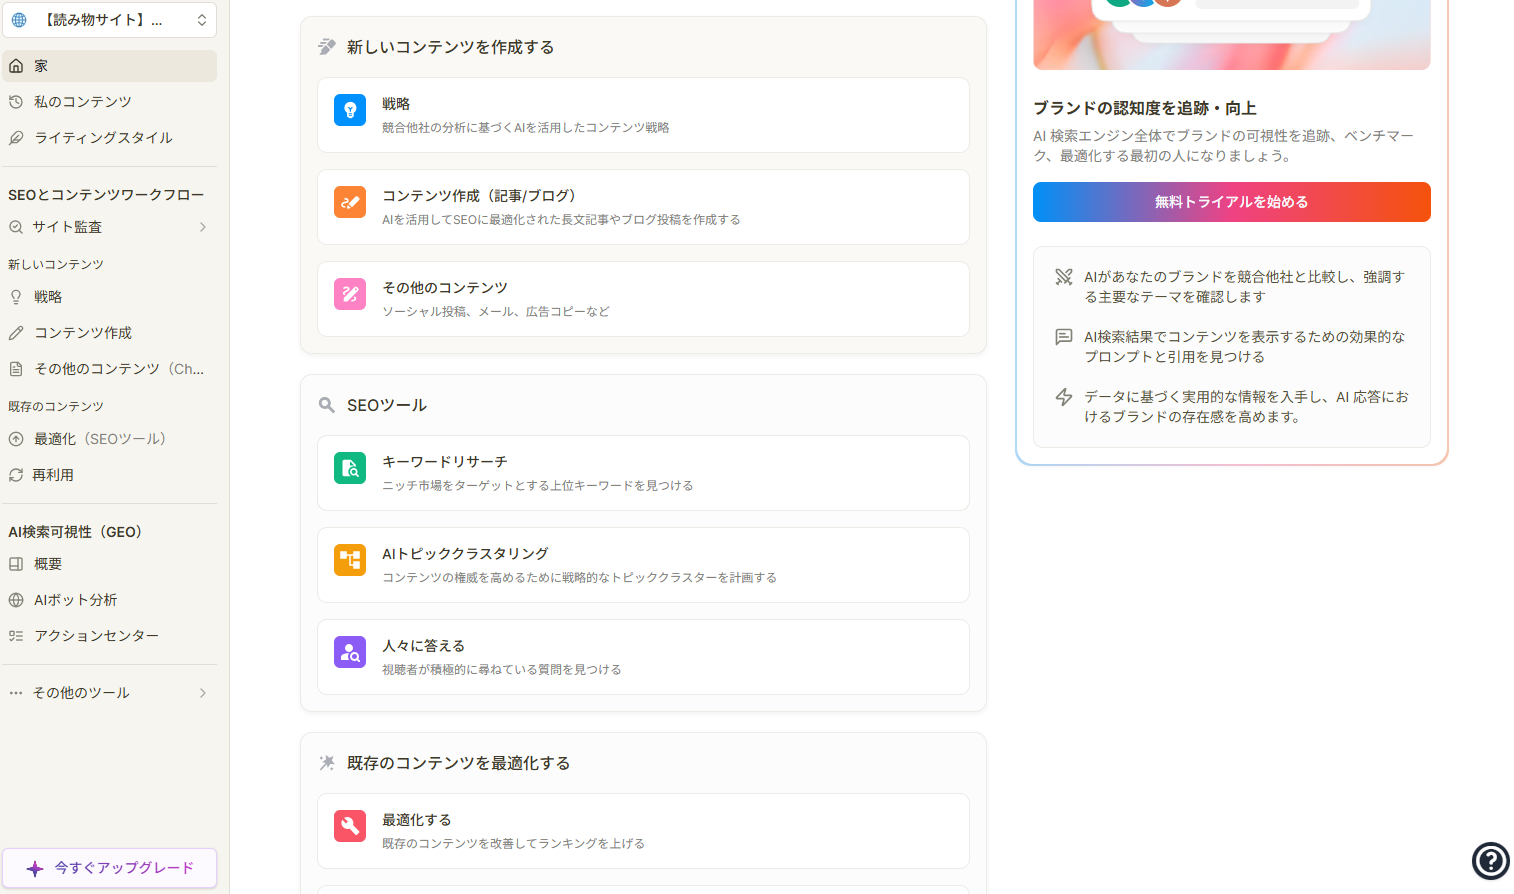Expand the サイト監査 chevron
1514x894 pixels.
[x=203, y=227]
